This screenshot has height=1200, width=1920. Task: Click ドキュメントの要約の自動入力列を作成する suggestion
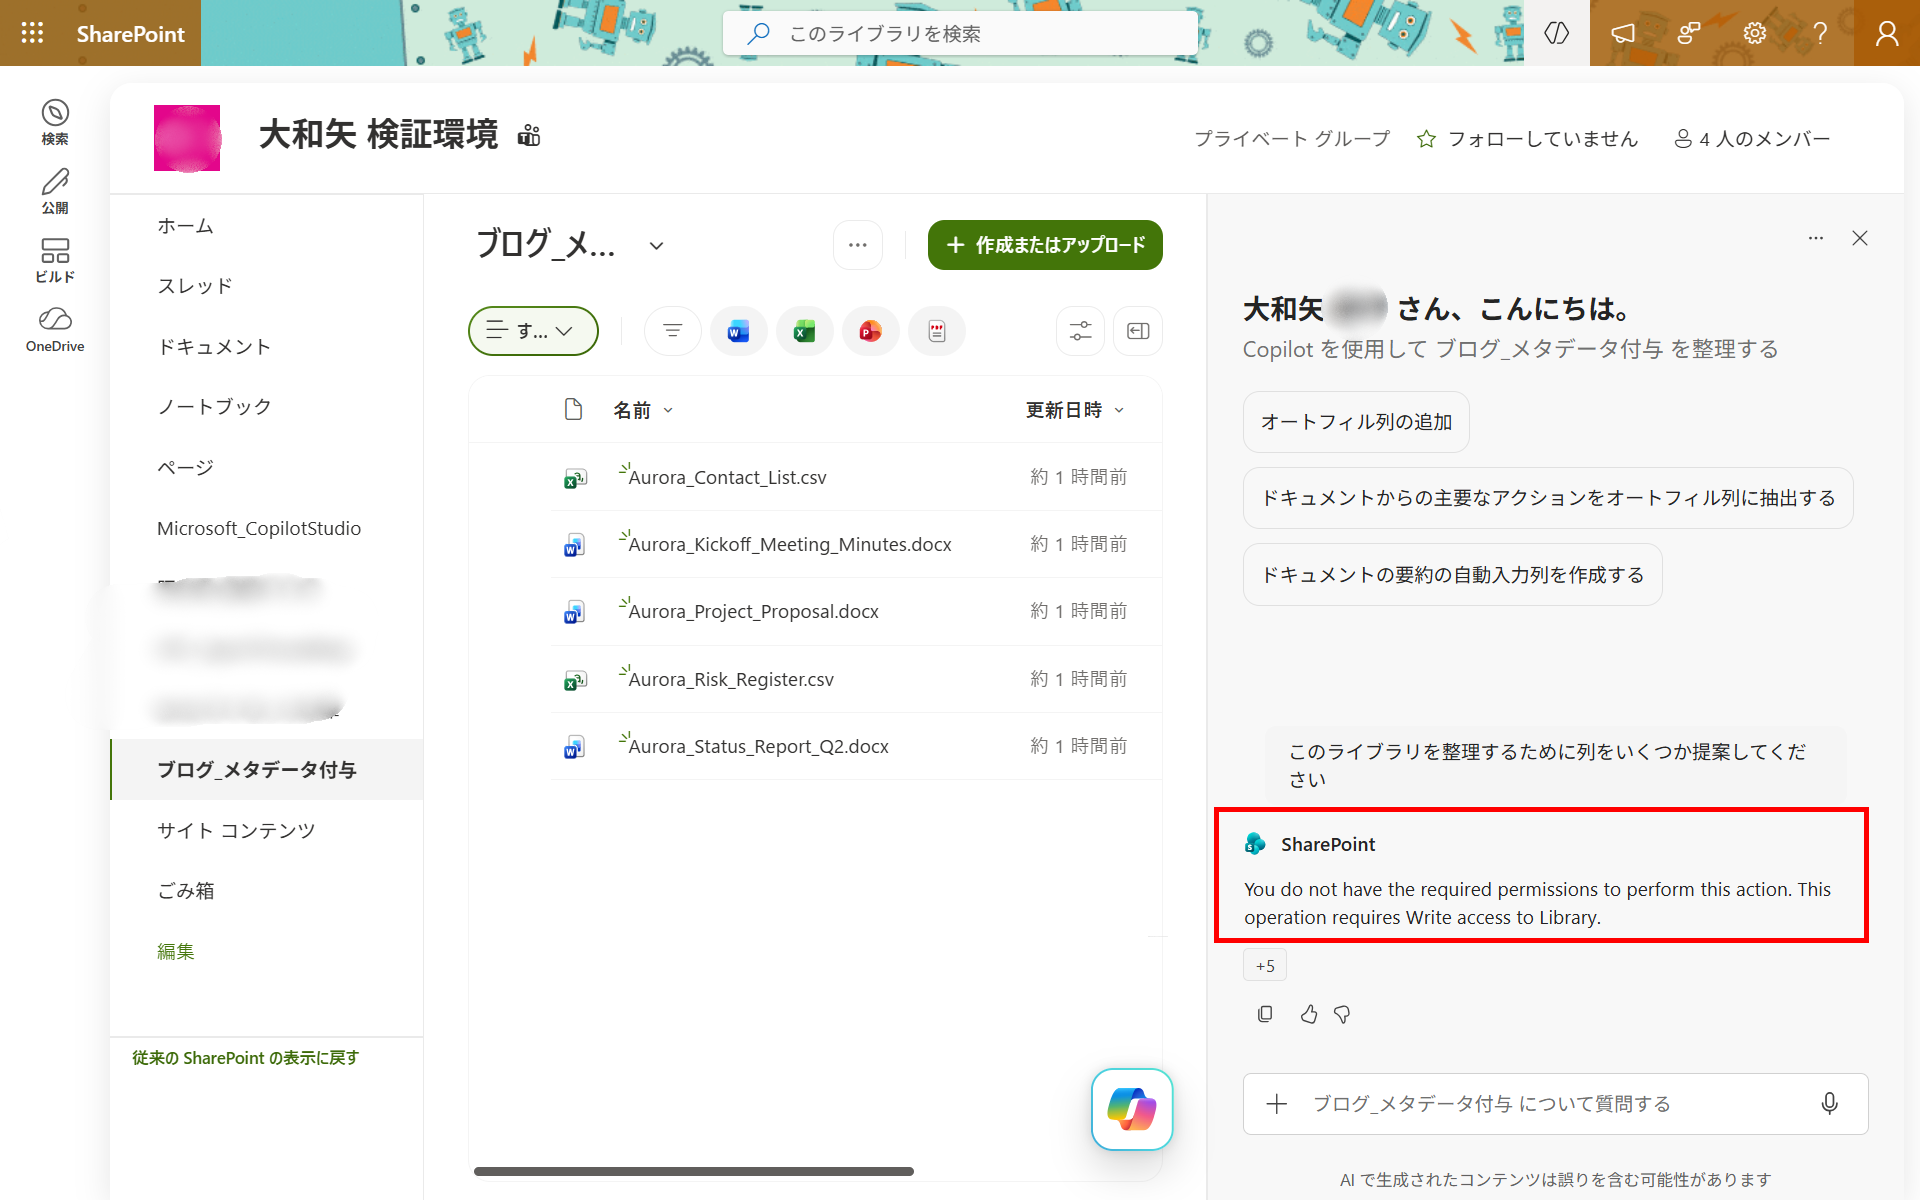click(1452, 575)
